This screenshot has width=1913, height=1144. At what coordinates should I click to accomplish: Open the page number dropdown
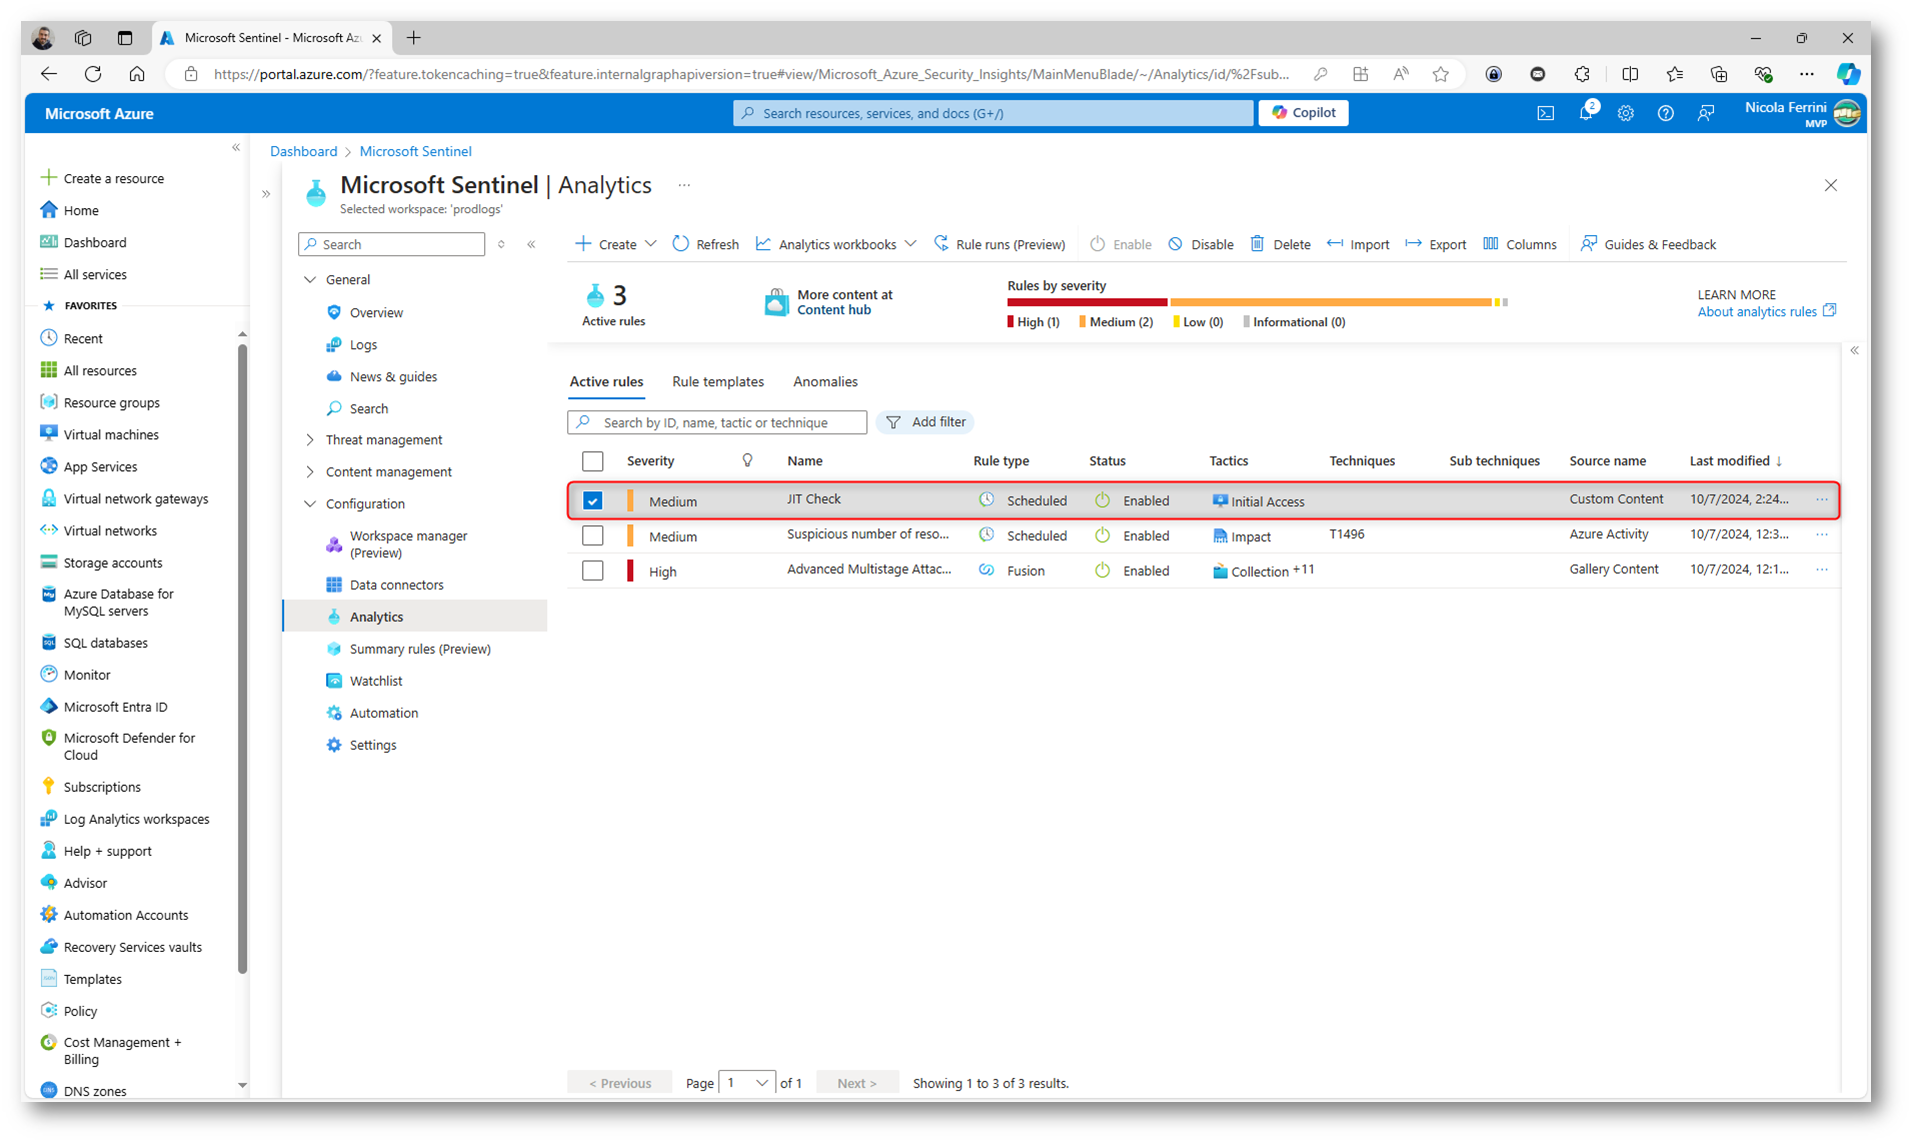coord(747,1083)
